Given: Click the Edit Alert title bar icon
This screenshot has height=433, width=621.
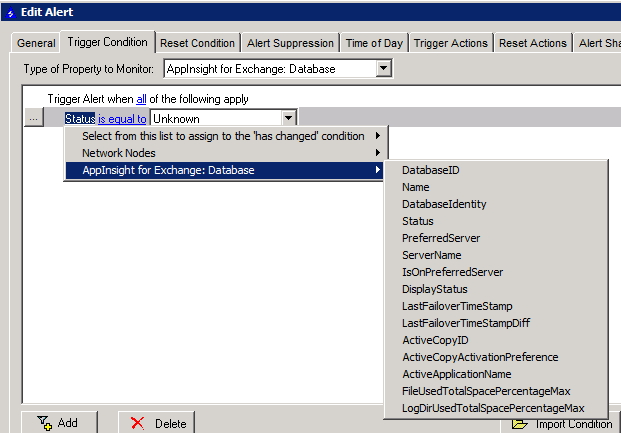Looking at the screenshot, I should pyautogui.click(x=10, y=13).
